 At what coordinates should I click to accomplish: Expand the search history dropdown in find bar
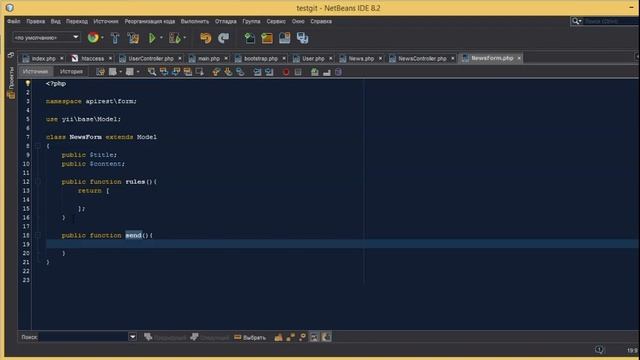tap(133, 337)
